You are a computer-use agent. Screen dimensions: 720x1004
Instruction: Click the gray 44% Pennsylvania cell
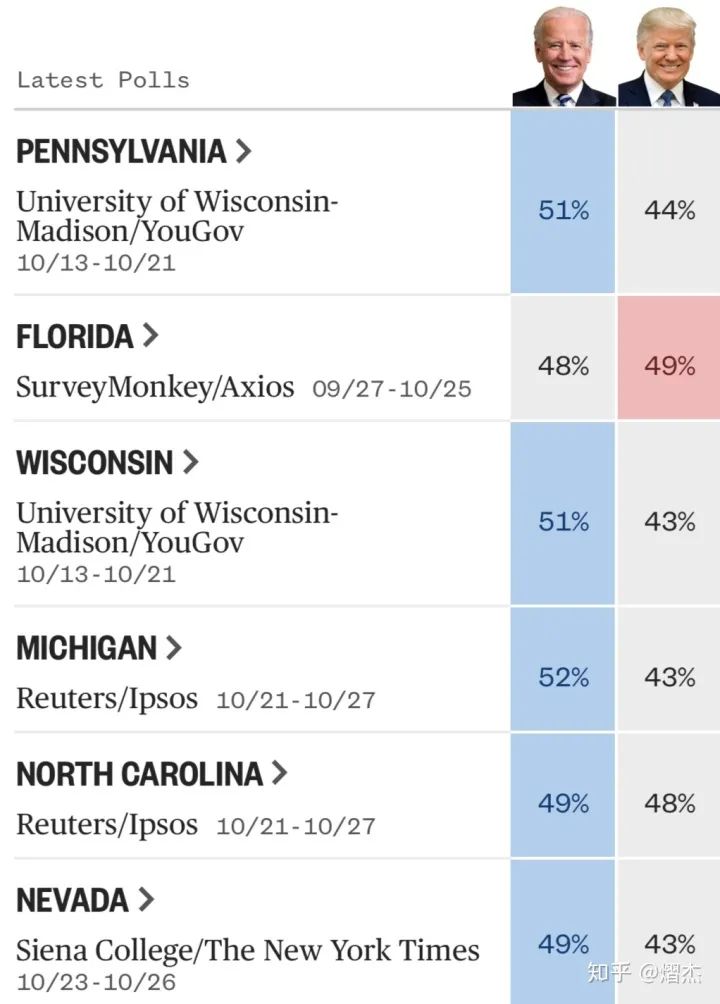point(669,210)
